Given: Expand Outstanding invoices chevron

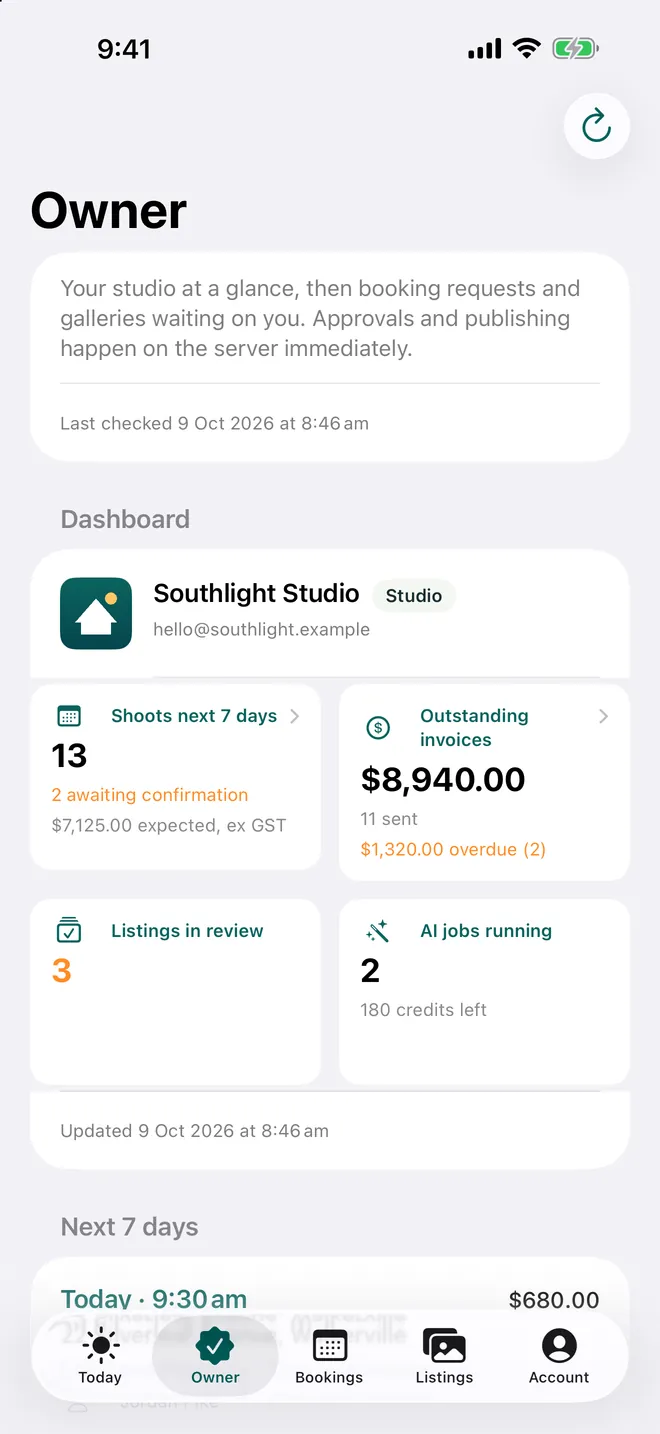Looking at the screenshot, I should [603, 716].
